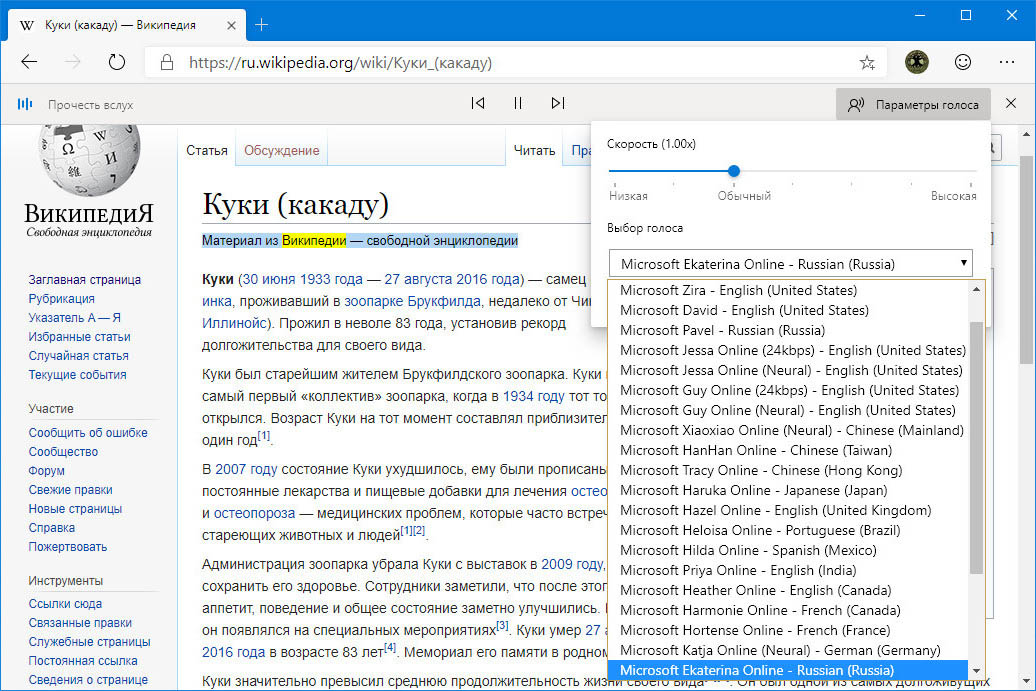Open the user profile avatar
This screenshot has height=691, width=1036.
(916, 62)
